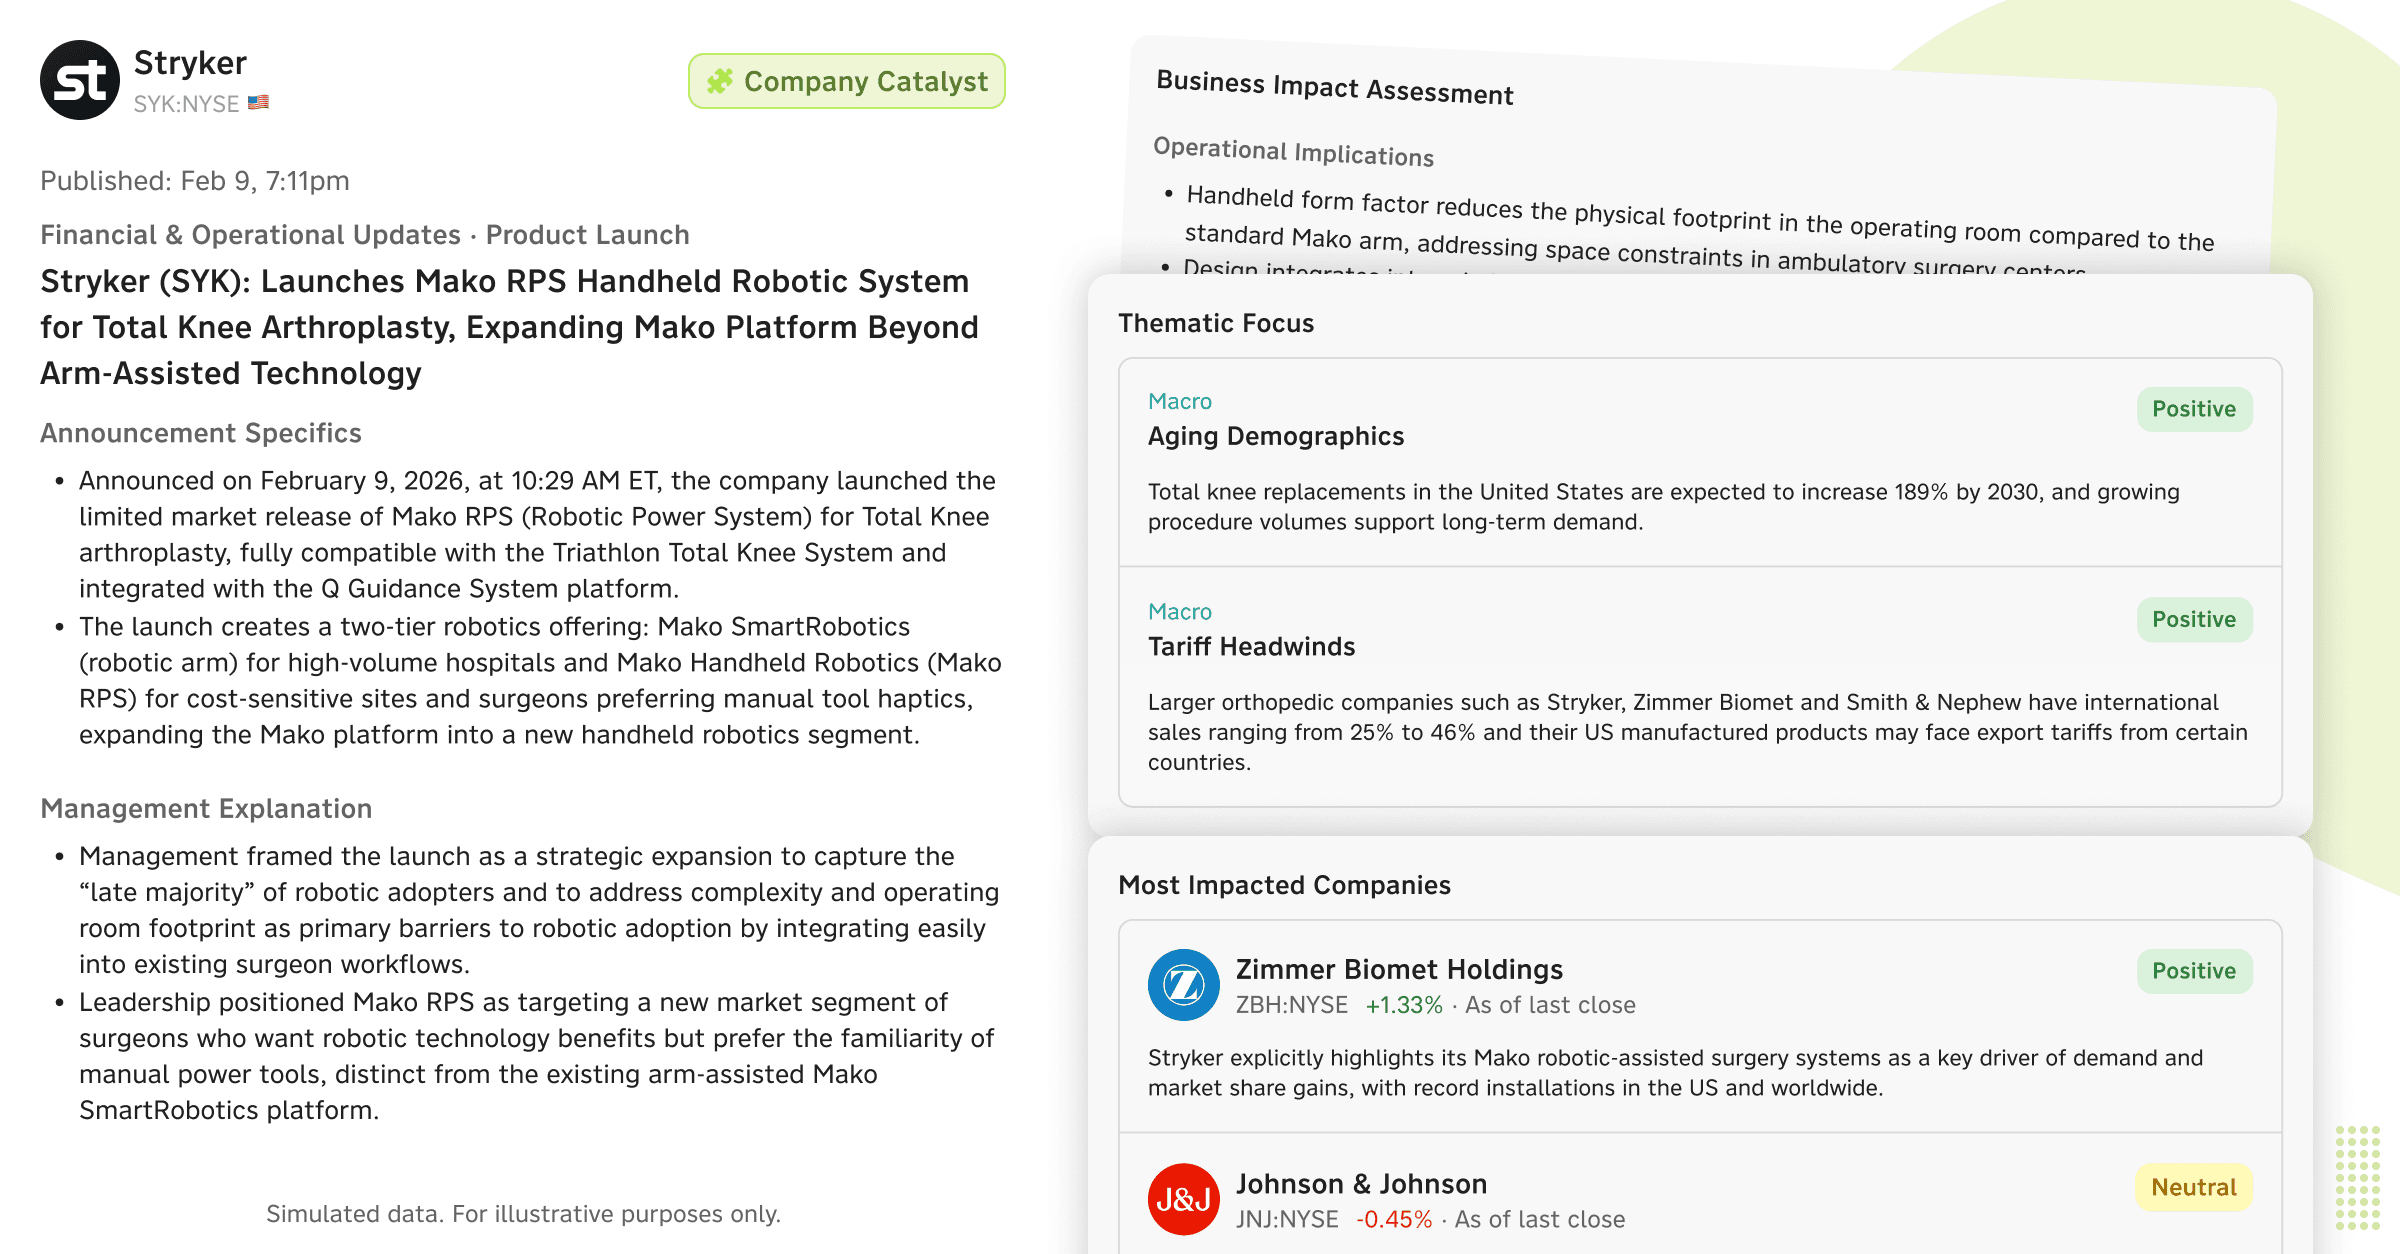
Task: Click the Neutral badge for Johnson & Johnson
Action: pos(2194,1187)
